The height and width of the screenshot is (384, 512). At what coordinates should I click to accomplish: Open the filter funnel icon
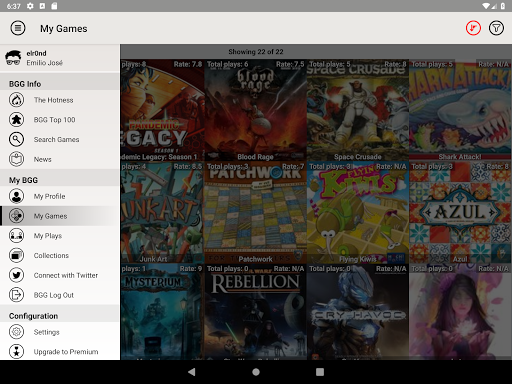click(x=496, y=28)
